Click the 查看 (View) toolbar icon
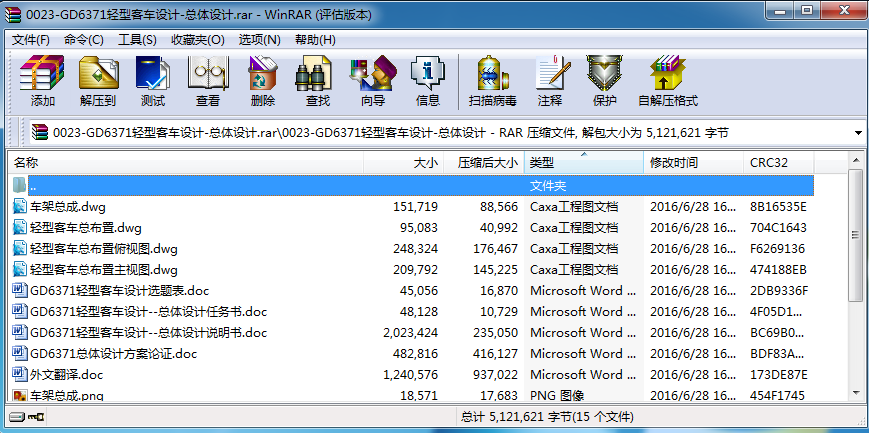 [208, 73]
